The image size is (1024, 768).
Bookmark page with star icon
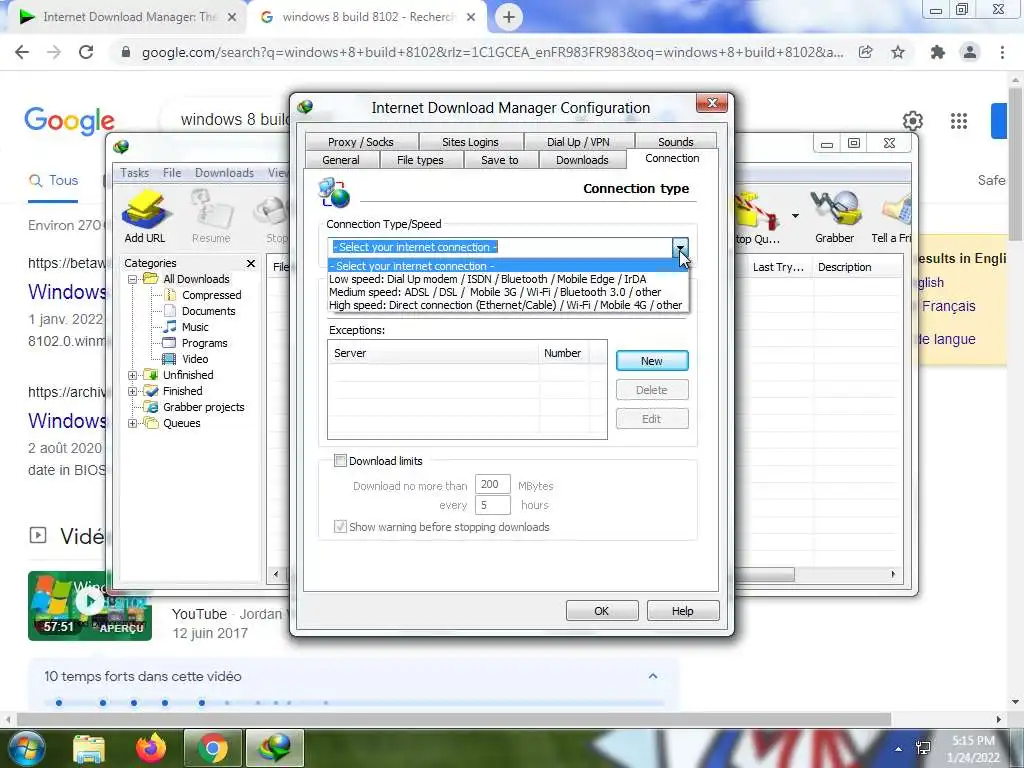click(898, 52)
